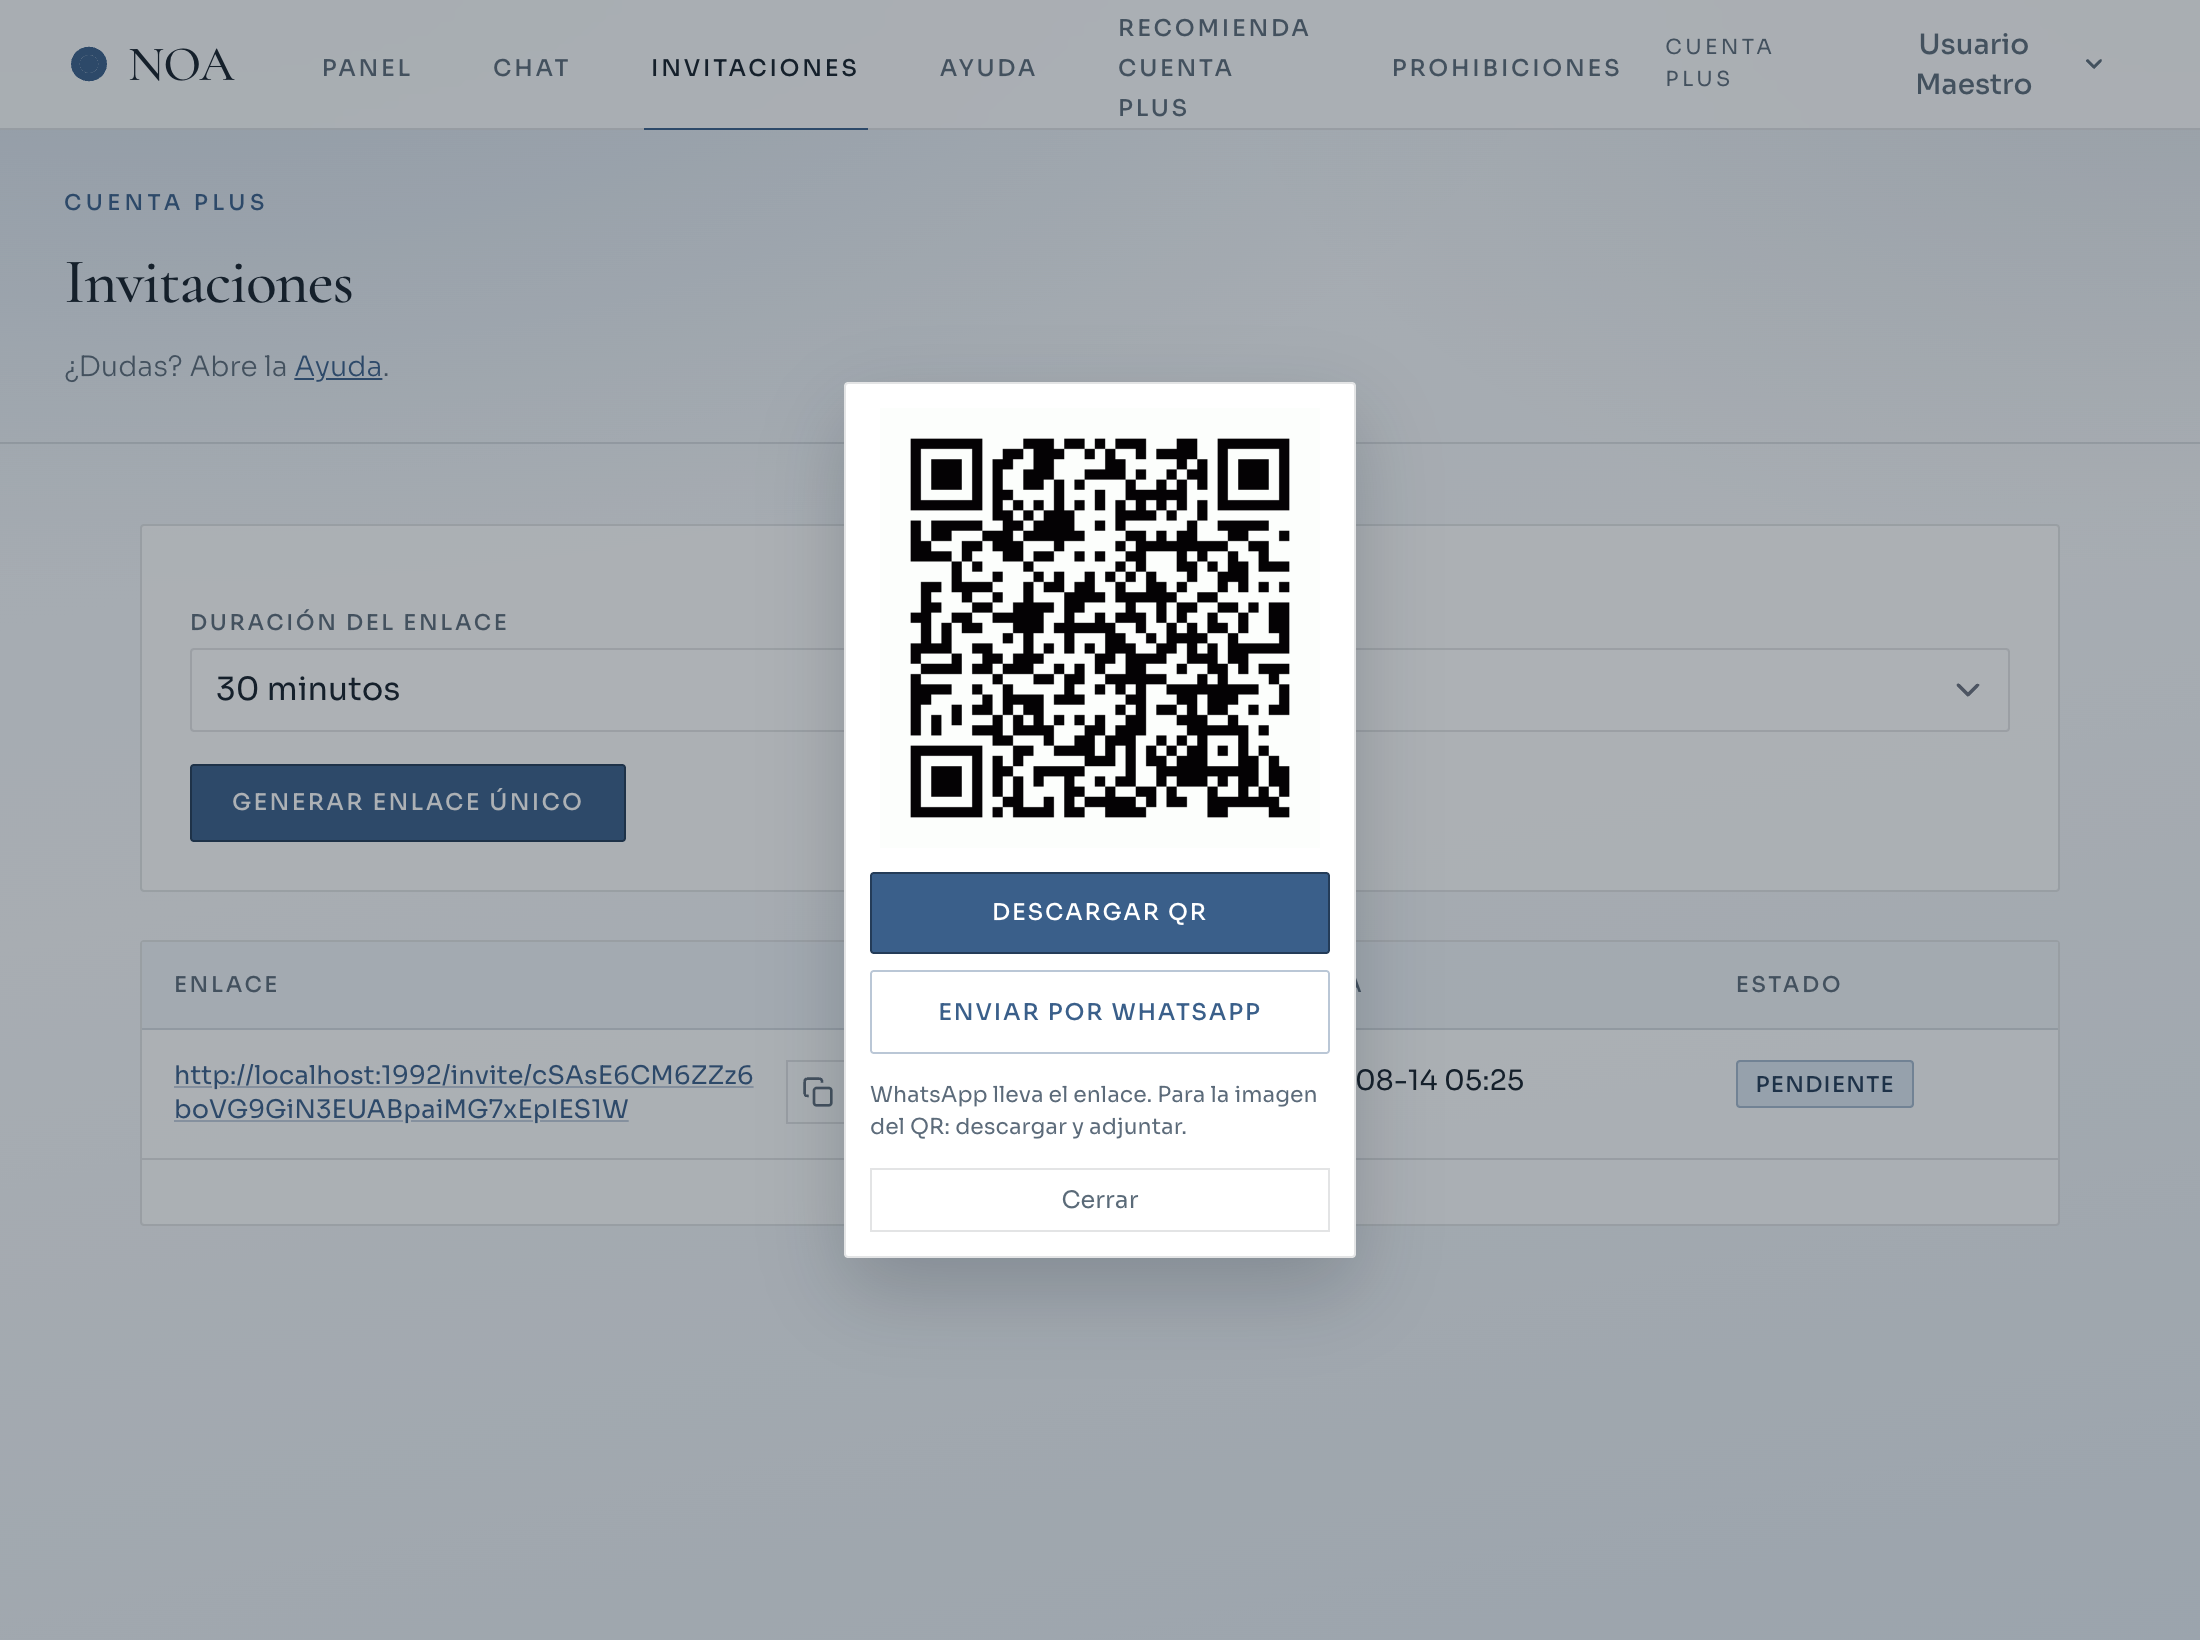Copy the invite link with copy icon

tap(817, 1092)
